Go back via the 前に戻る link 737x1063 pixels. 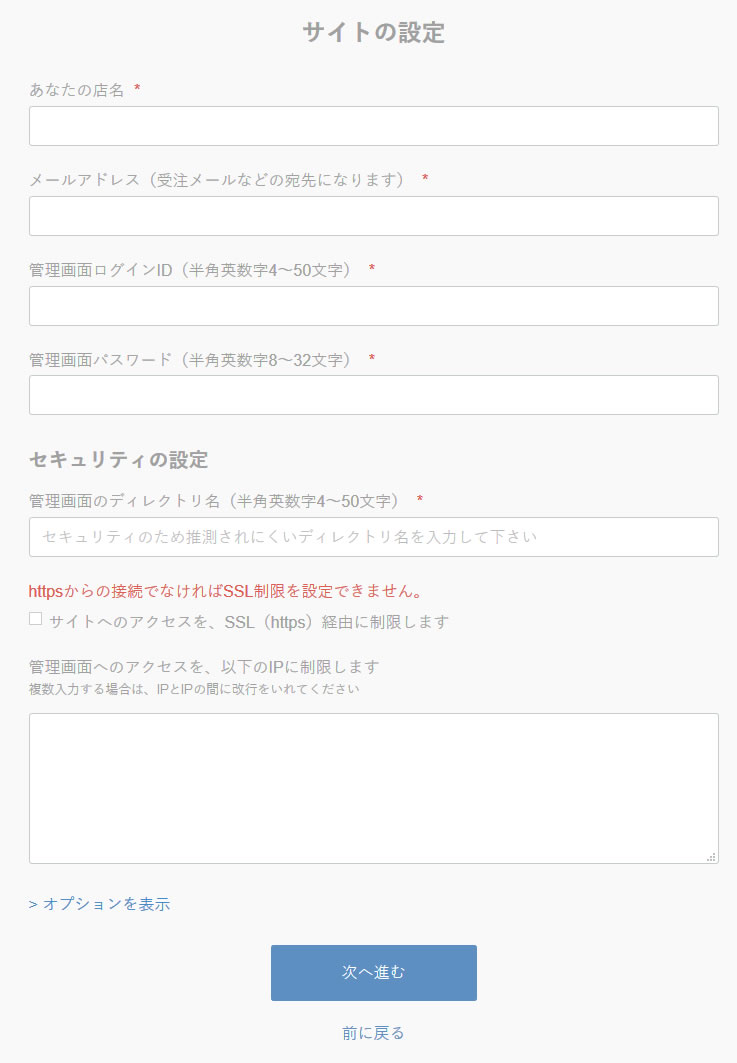(373, 1033)
